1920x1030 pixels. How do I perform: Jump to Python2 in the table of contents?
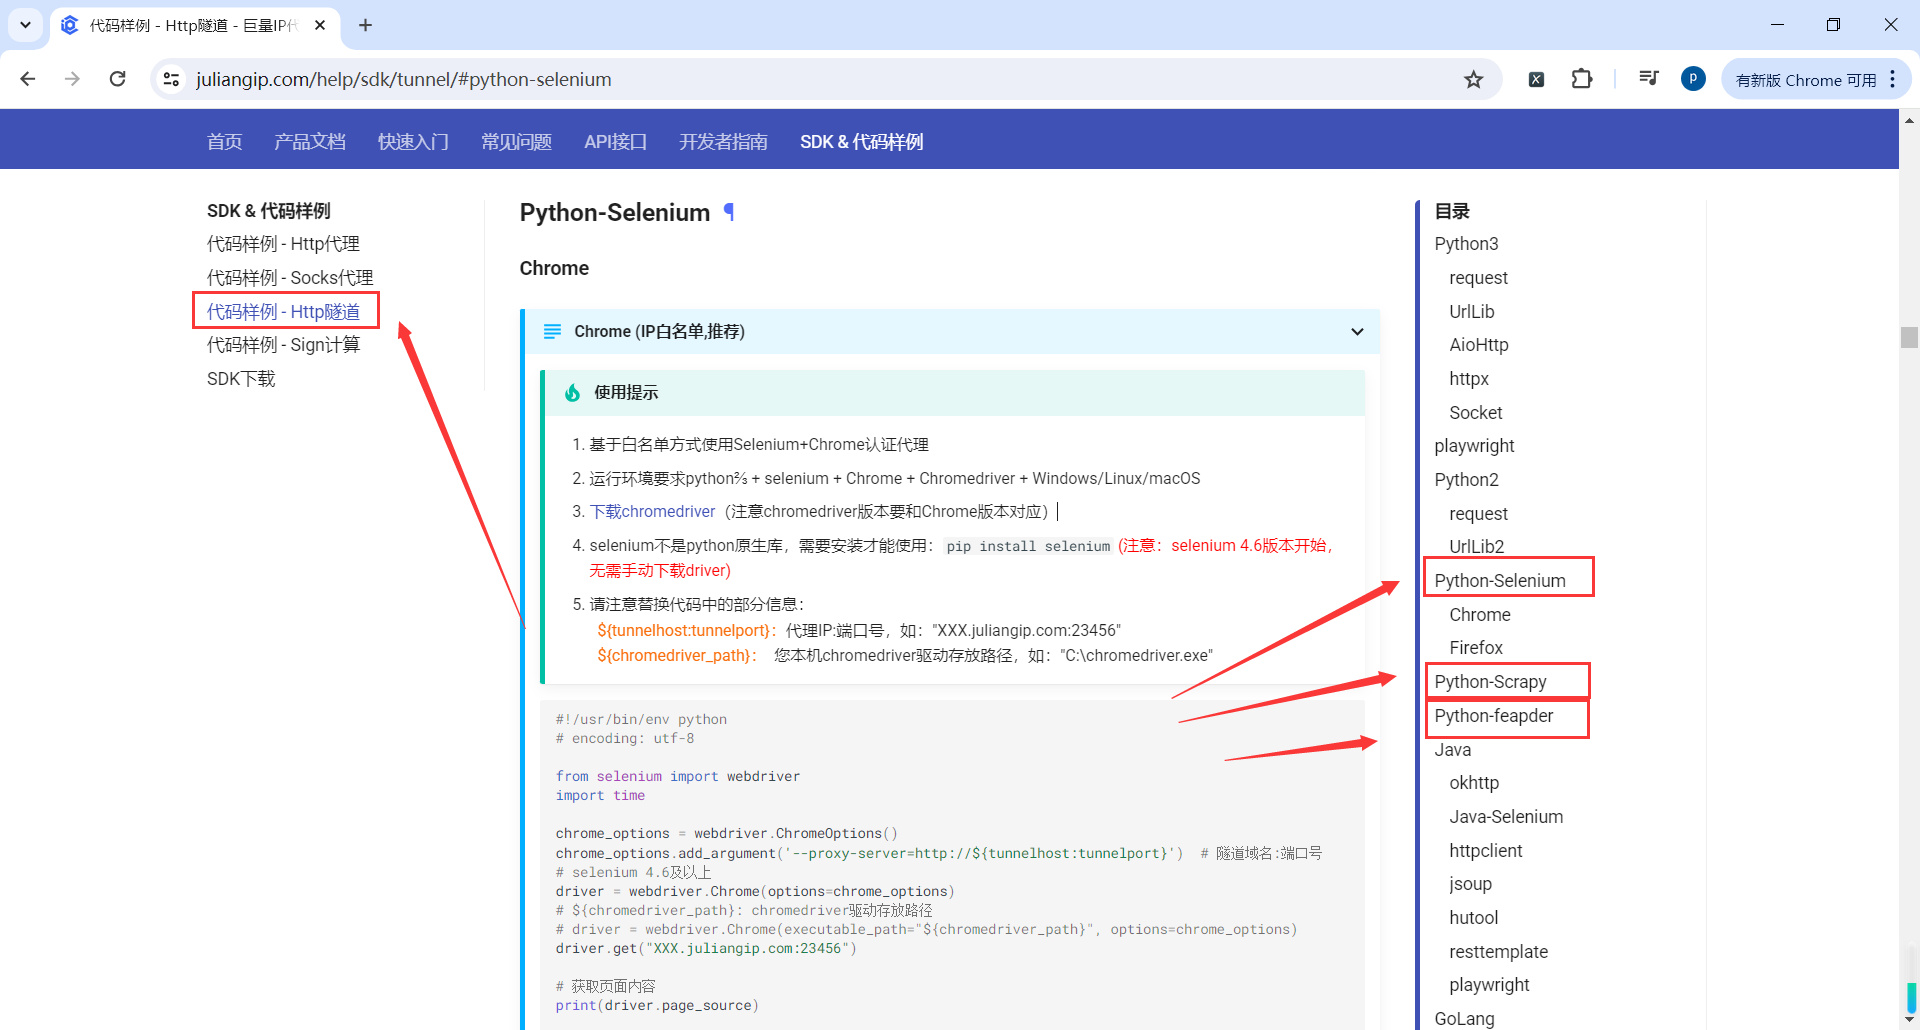[x=1466, y=480]
